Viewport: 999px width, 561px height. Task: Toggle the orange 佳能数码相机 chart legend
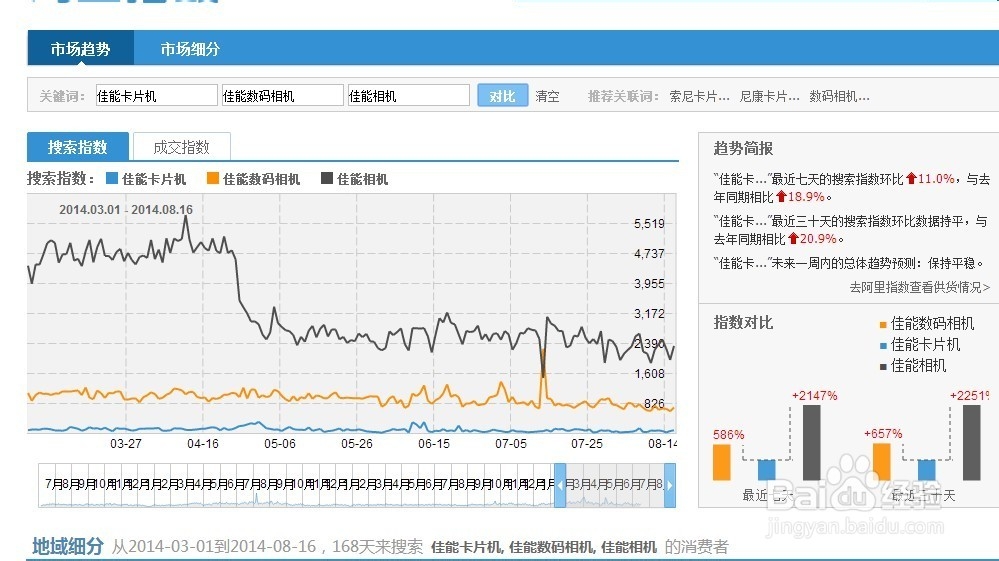click(253, 179)
